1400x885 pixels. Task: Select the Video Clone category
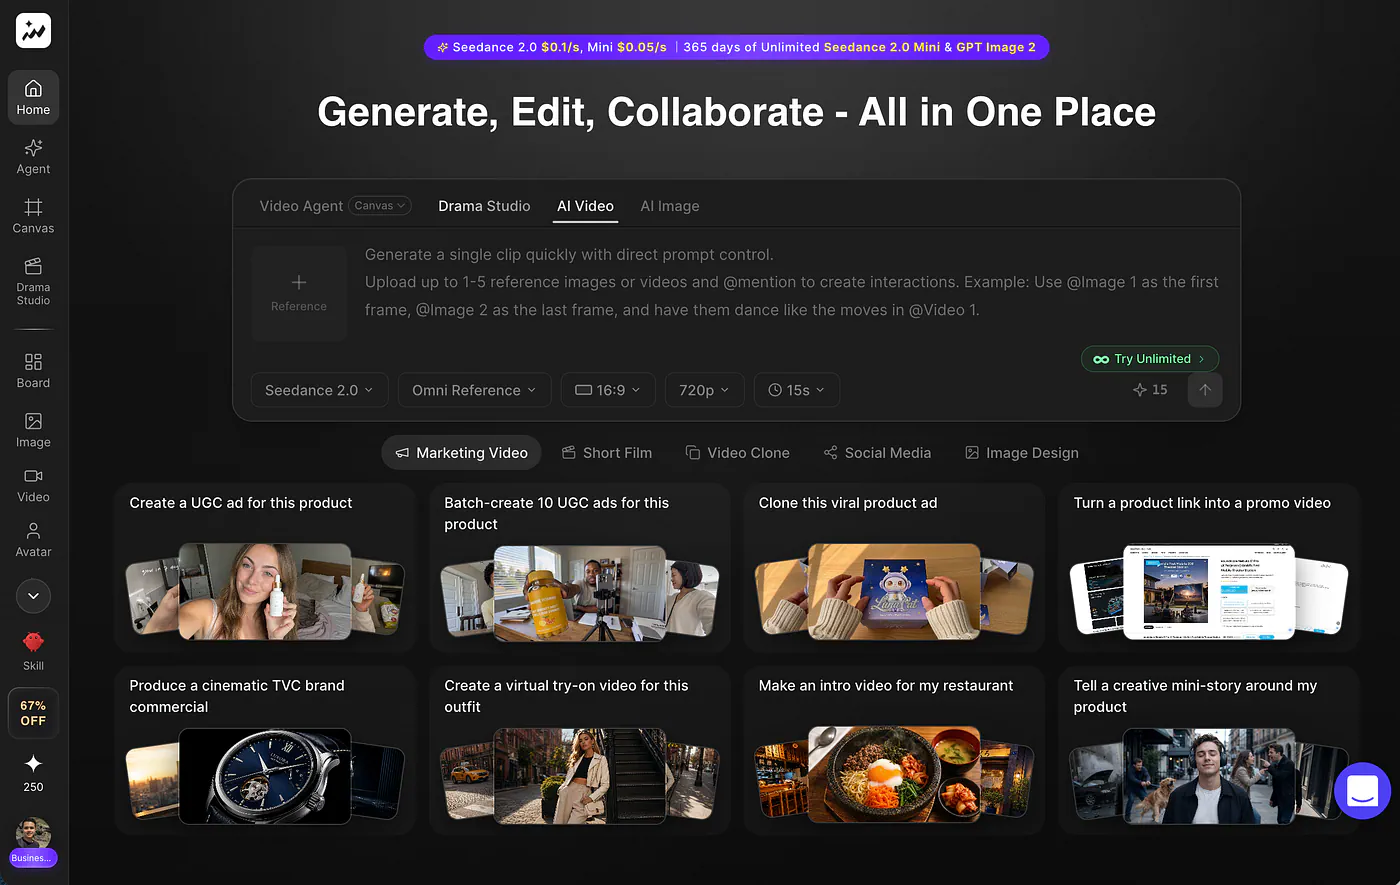738,453
